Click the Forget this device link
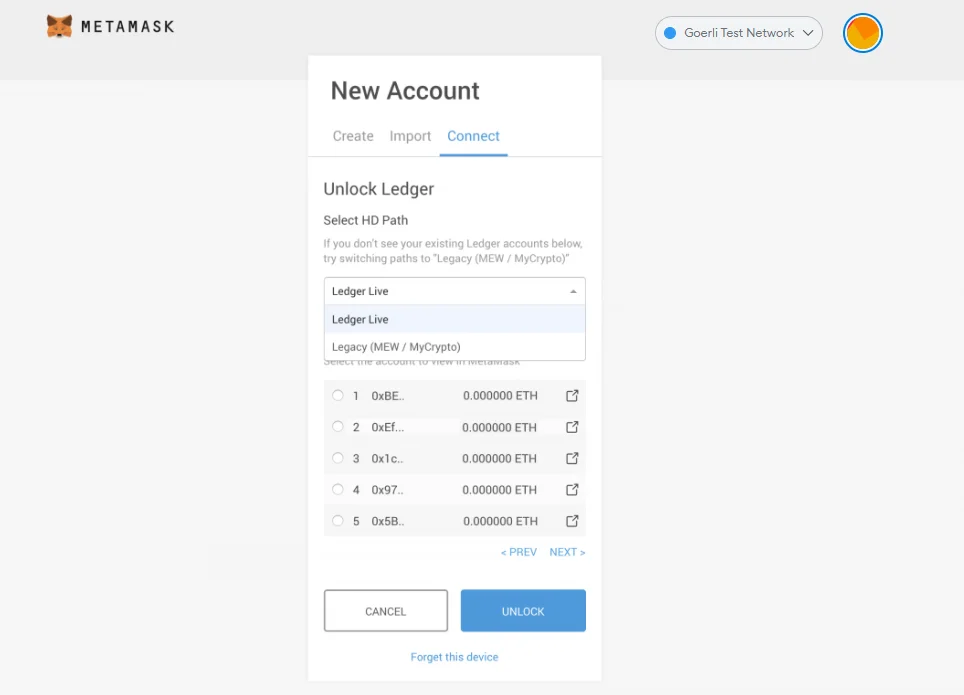Screen dimensions: 964x695 (454, 657)
